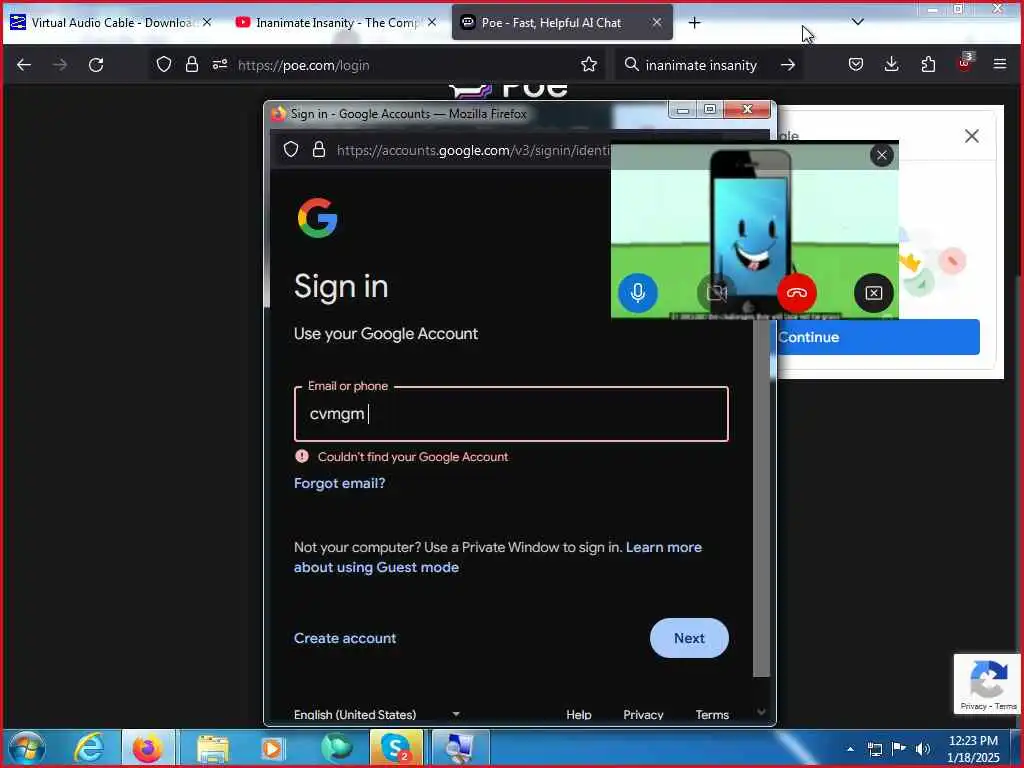The image size is (1024, 768).
Task: Show hidden tray icons arrow
Action: click(850, 749)
